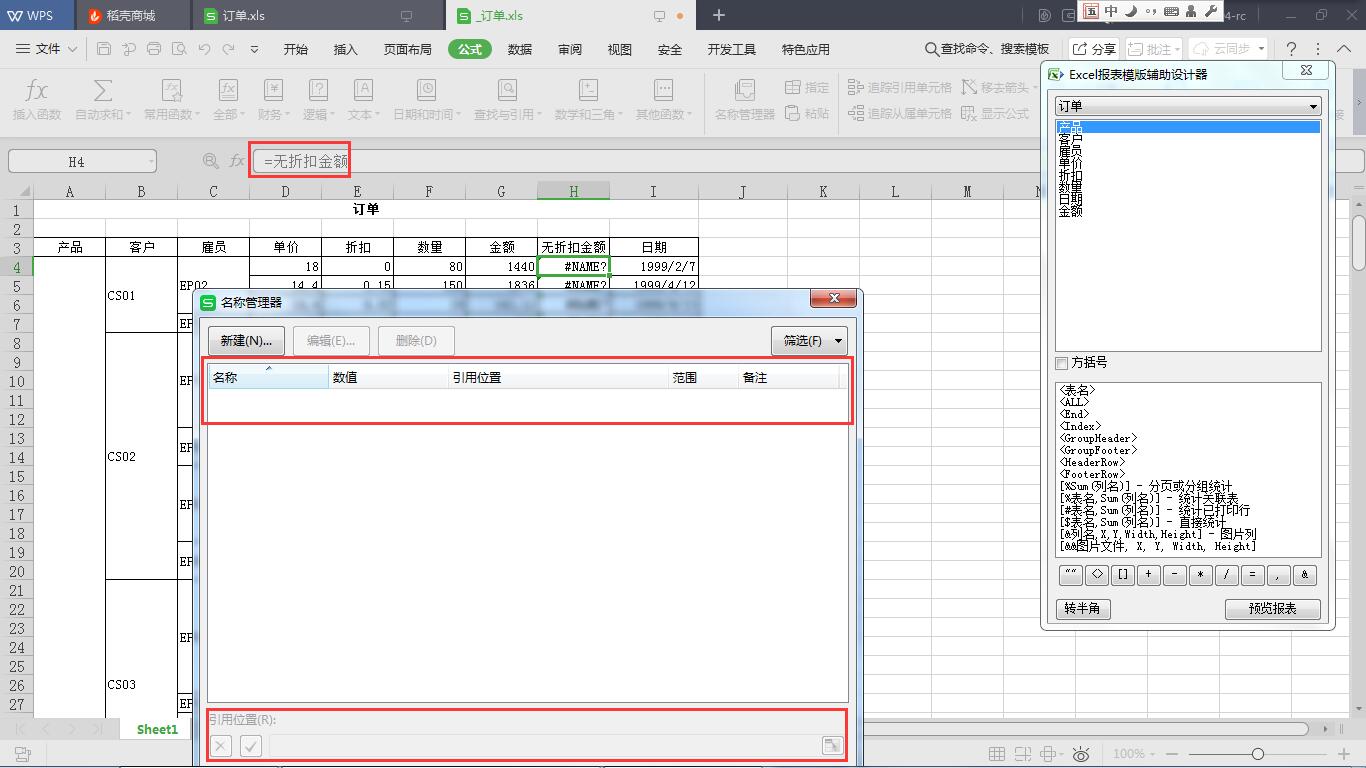The height and width of the screenshot is (768, 1366).
Task: Open the Name Manager ribbon icon
Action: coord(744,92)
